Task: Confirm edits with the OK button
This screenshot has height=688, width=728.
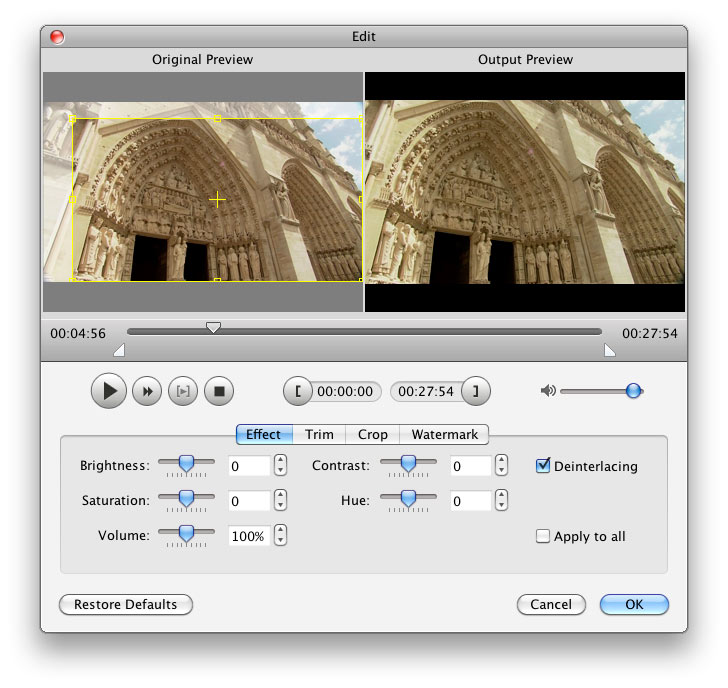Action: point(634,604)
